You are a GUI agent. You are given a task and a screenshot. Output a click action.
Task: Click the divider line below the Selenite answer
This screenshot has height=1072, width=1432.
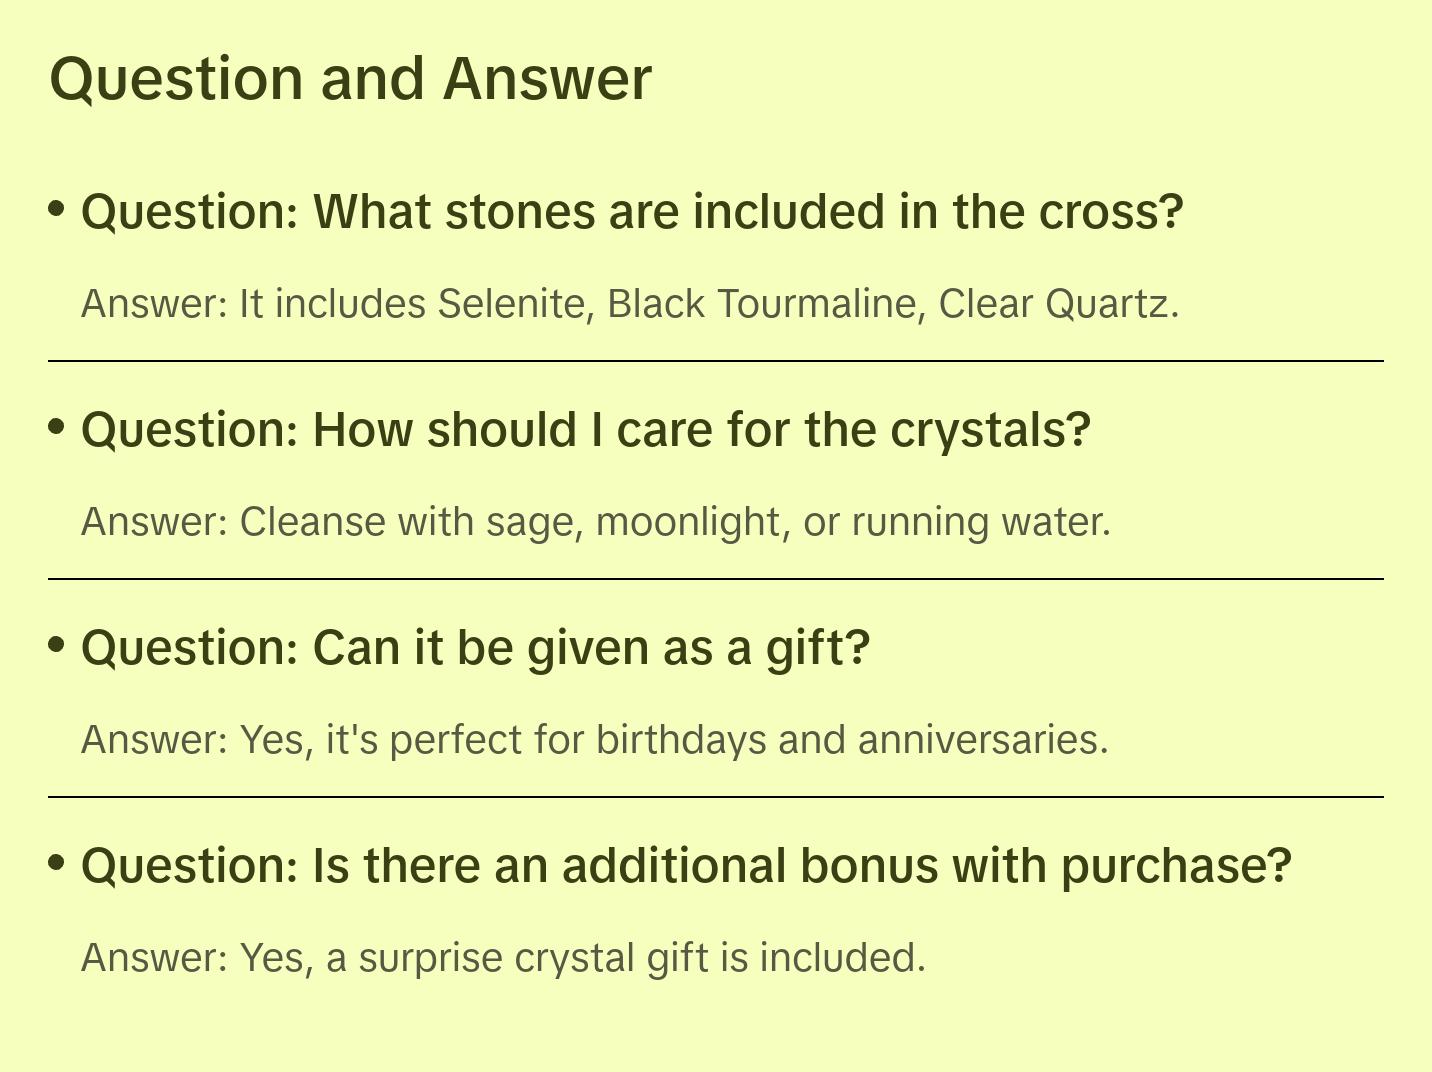(716, 361)
